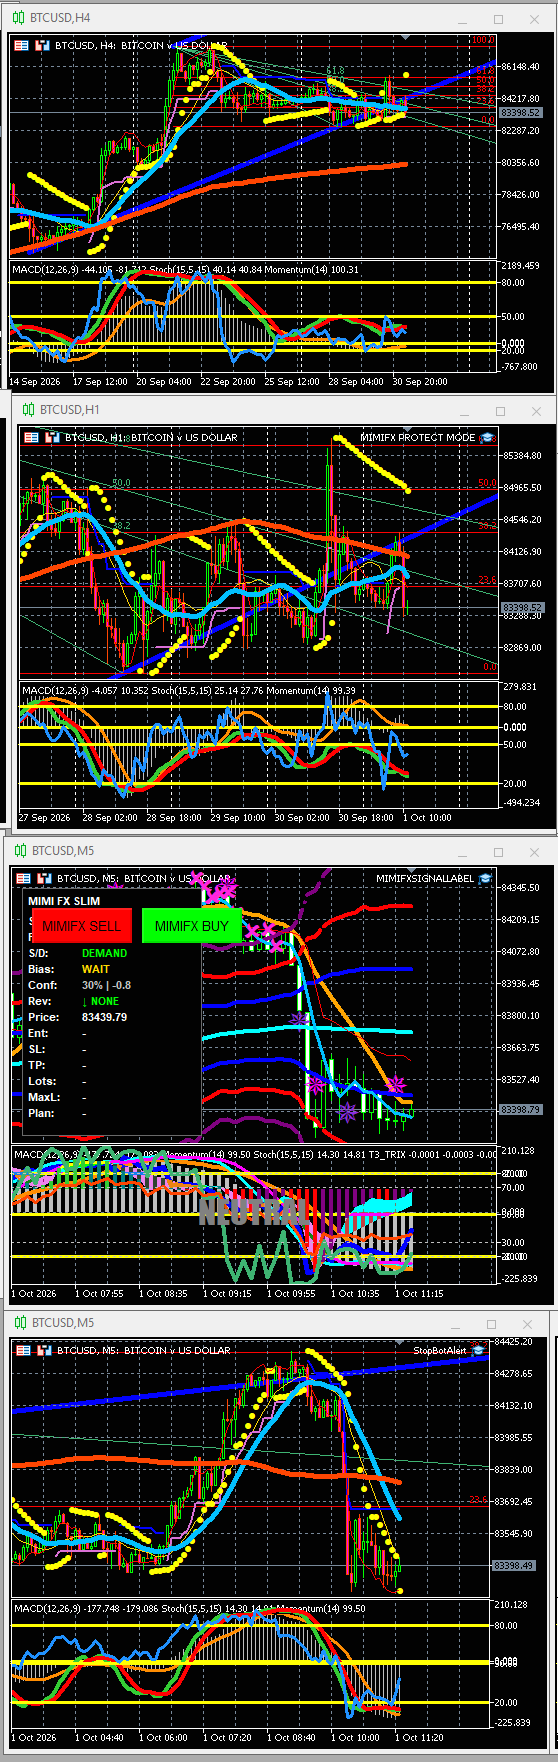The image size is (558, 1762).
Task: Click chart icon beside BTCUSD, M5 in StopBotAlert chart
Action: 44,1350
